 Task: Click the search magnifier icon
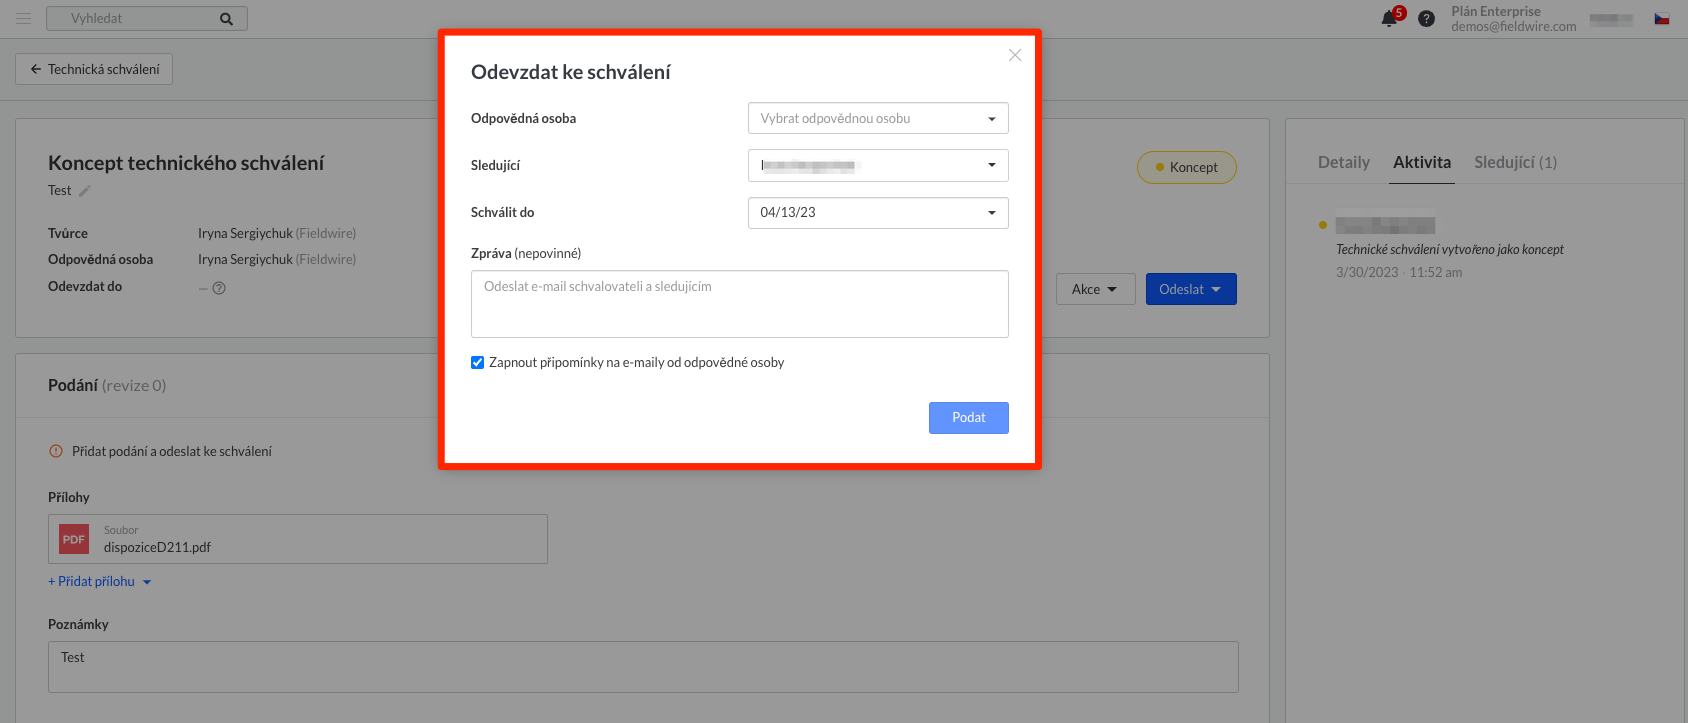coord(227,19)
